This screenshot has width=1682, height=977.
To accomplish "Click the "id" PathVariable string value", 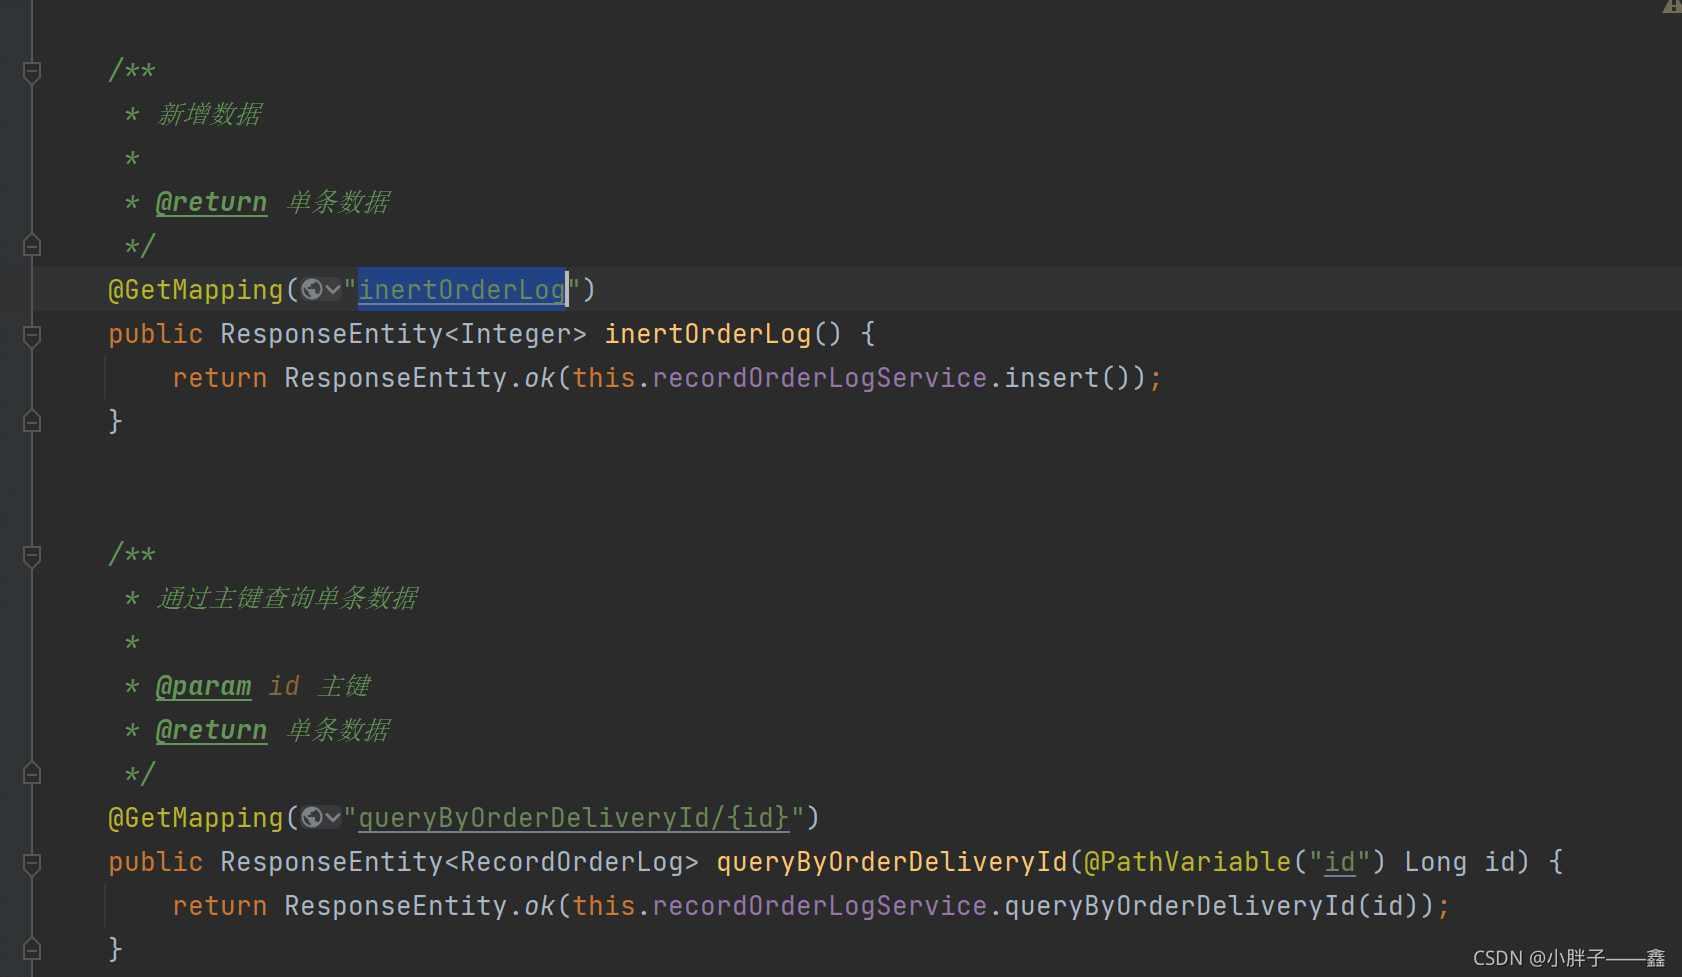I will (1340, 861).
